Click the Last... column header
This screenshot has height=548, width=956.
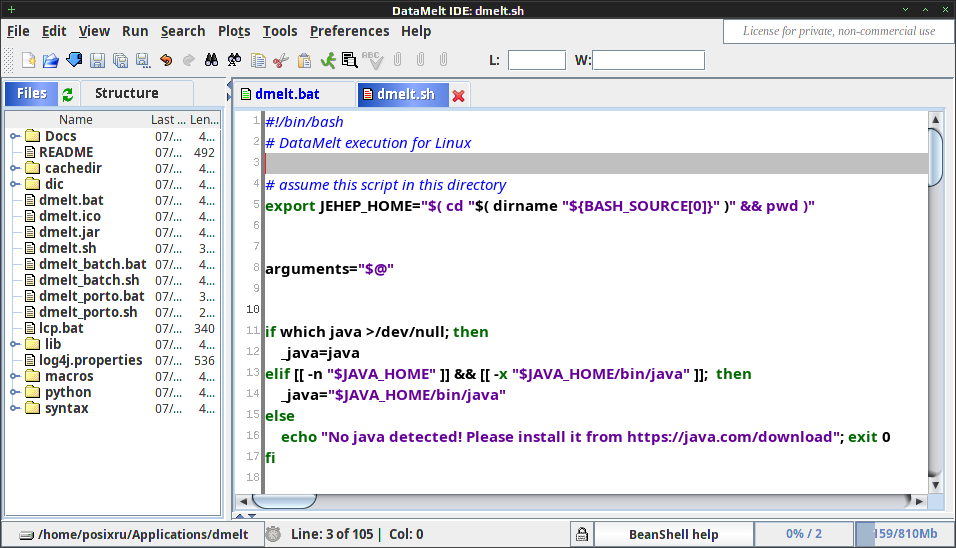tap(168, 119)
